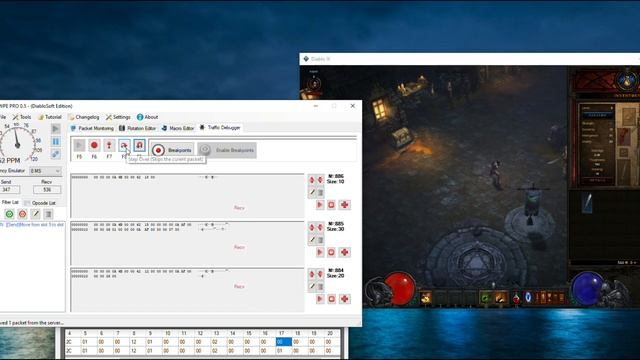The width and height of the screenshot is (640, 360).
Task: Click the trash icon for packet 884
Action: [x=320, y=287]
